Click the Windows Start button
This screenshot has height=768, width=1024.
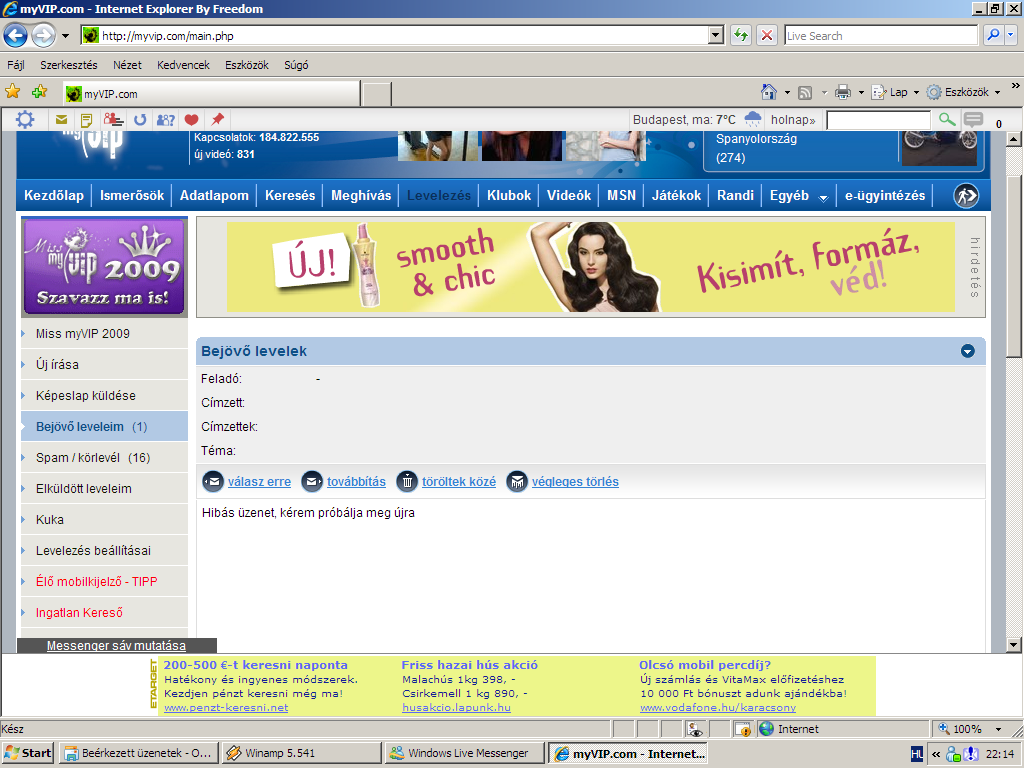[x=28, y=753]
